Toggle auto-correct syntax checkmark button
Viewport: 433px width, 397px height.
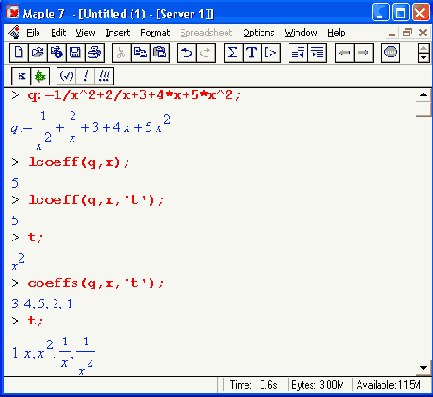point(66,76)
